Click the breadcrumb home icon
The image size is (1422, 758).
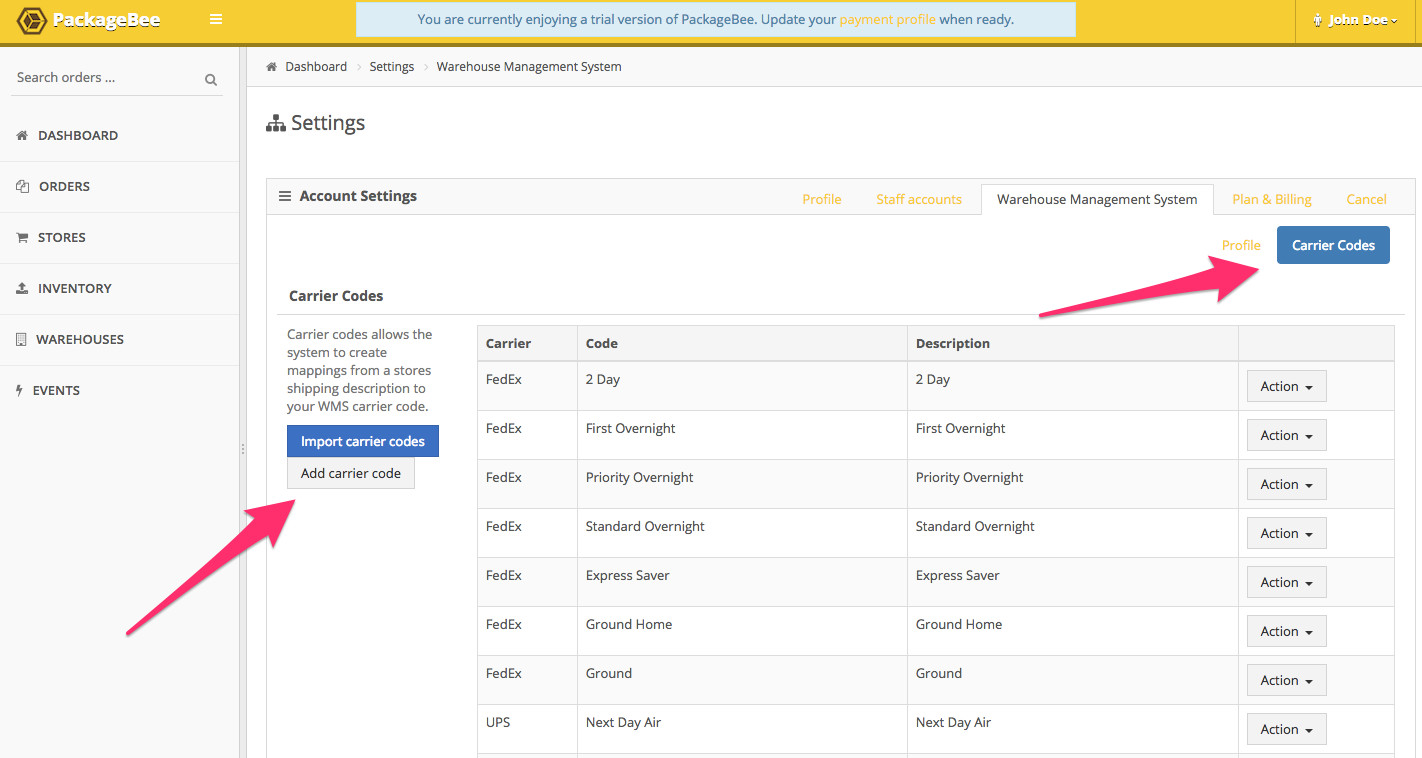271,67
